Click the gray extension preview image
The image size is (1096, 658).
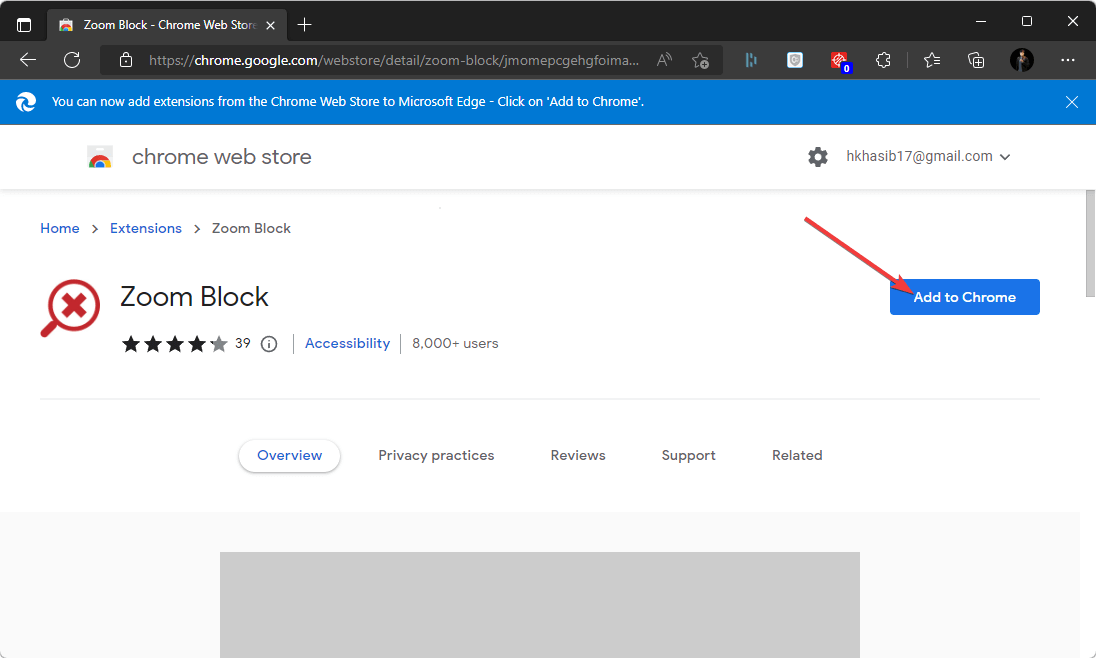540,605
